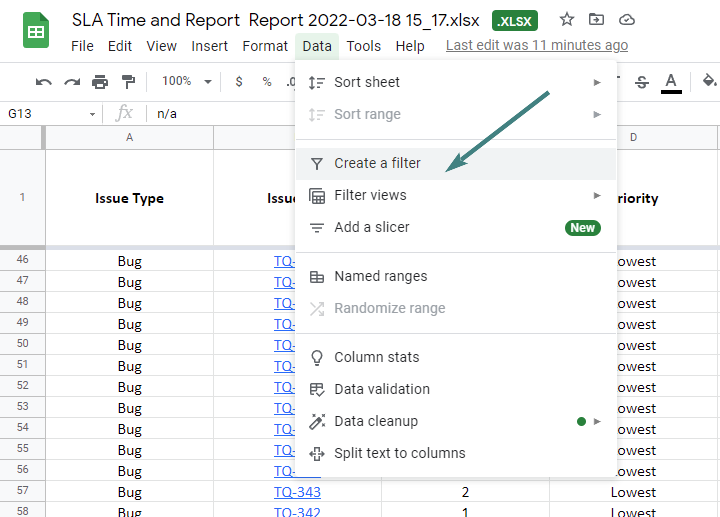The width and height of the screenshot is (720, 517).
Task: Choose Create a filter menu option
Action: 377,163
